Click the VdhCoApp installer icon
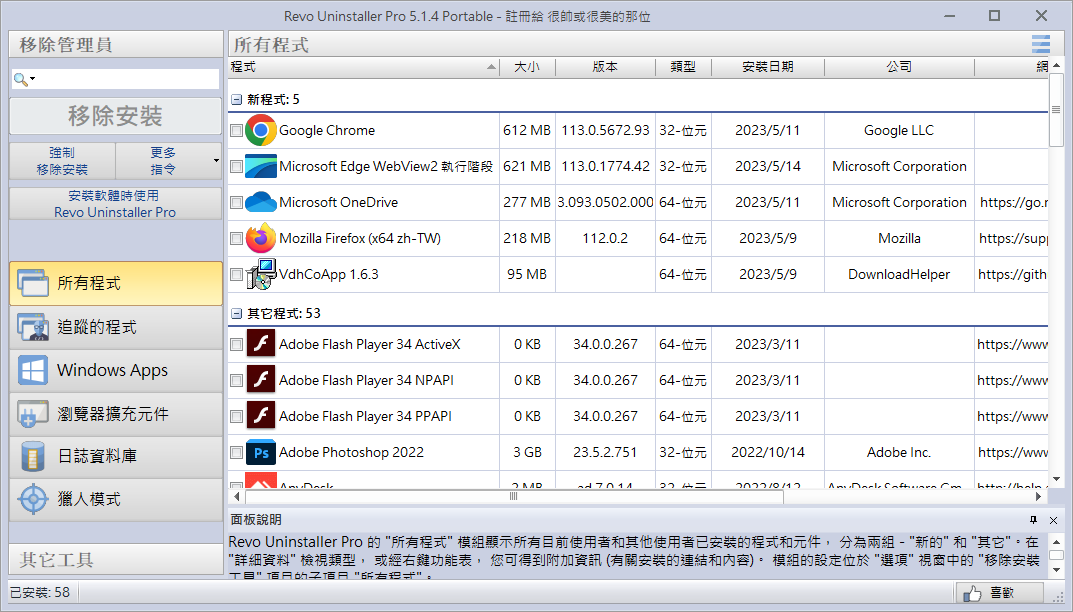The width and height of the screenshot is (1073, 612). coord(261,274)
